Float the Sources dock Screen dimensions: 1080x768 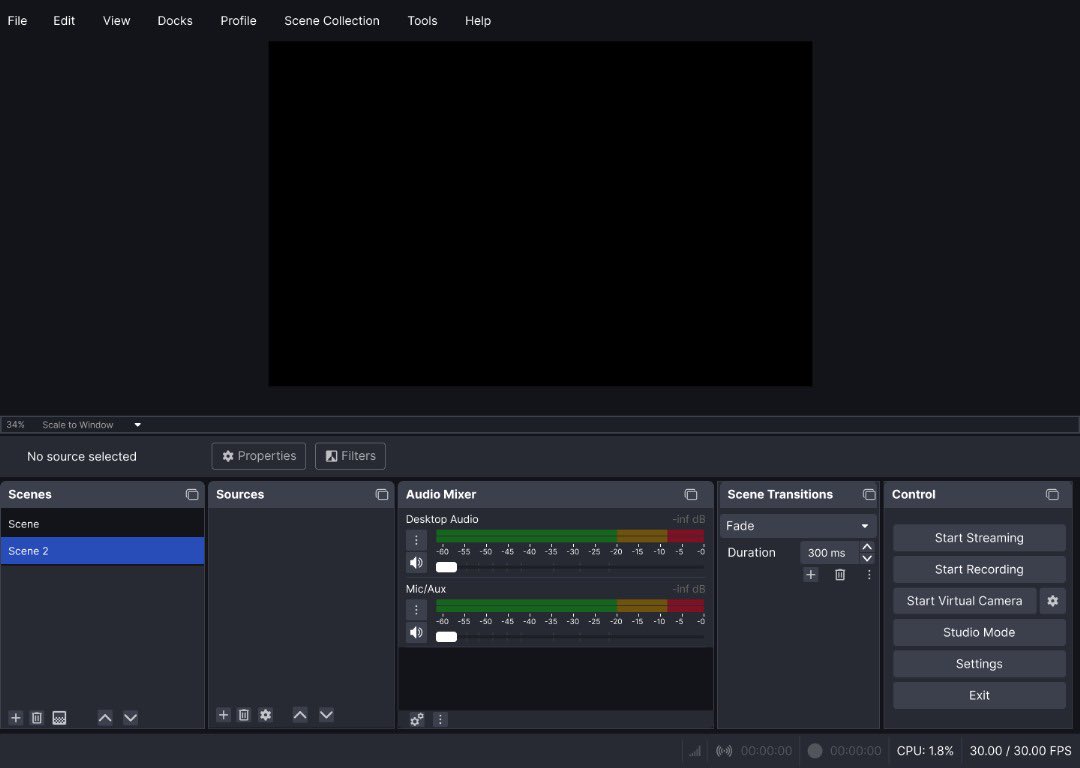pyautogui.click(x=382, y=495)
